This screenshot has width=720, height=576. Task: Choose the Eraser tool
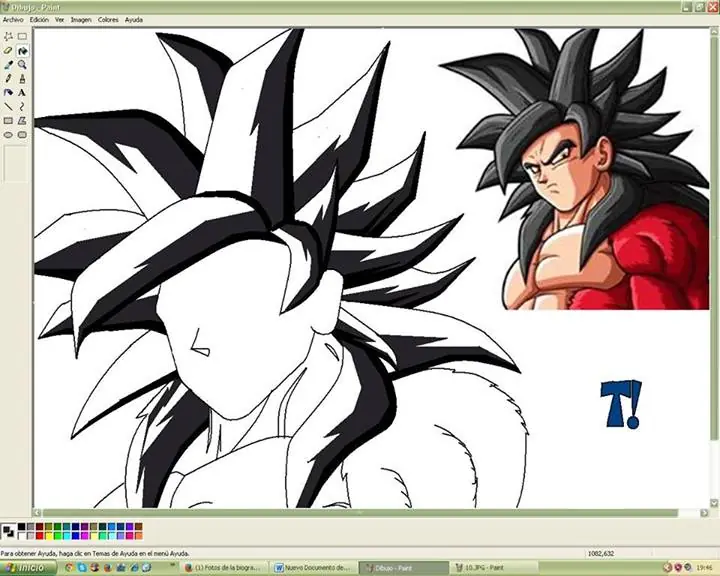coord(8,51)
